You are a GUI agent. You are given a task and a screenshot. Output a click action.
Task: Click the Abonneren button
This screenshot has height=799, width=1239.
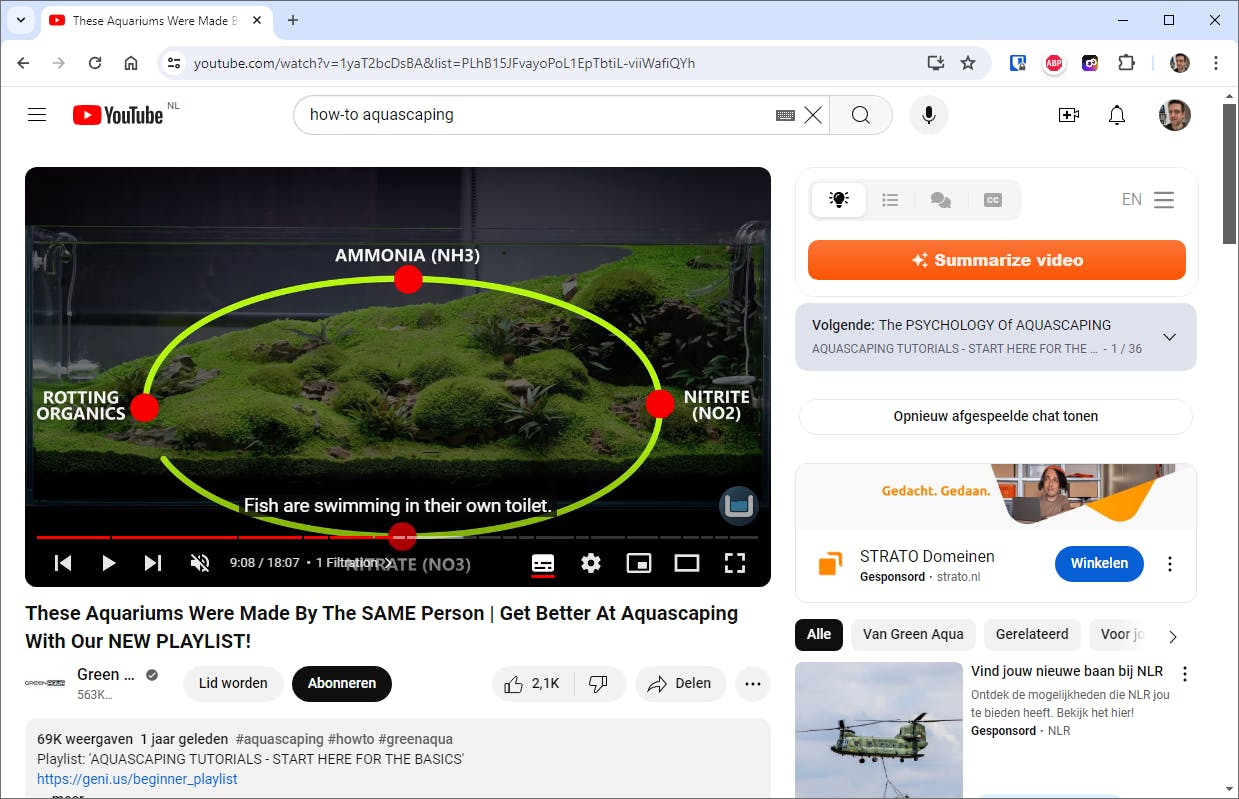[342, 684]
